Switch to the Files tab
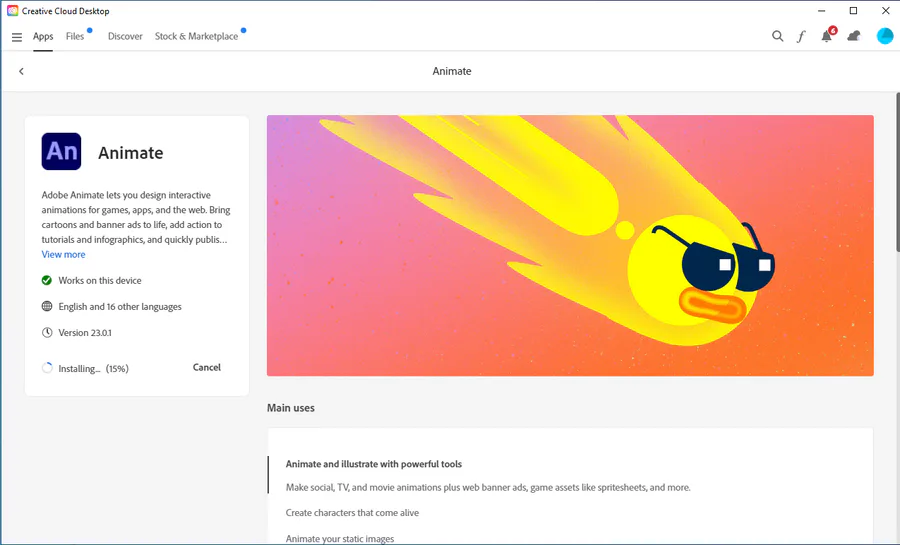This screenshot has width=900, height=545. coord(75,36)
